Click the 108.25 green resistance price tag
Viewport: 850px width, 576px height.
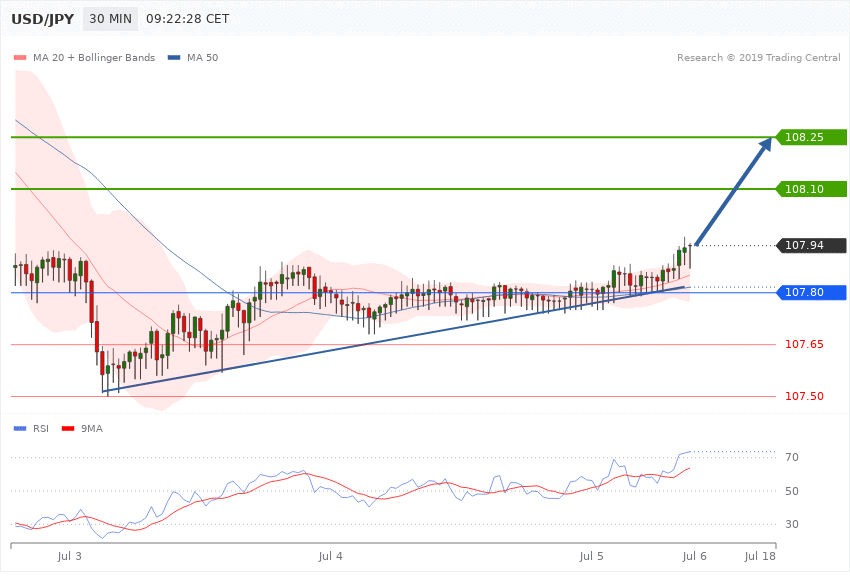(812, 137)
